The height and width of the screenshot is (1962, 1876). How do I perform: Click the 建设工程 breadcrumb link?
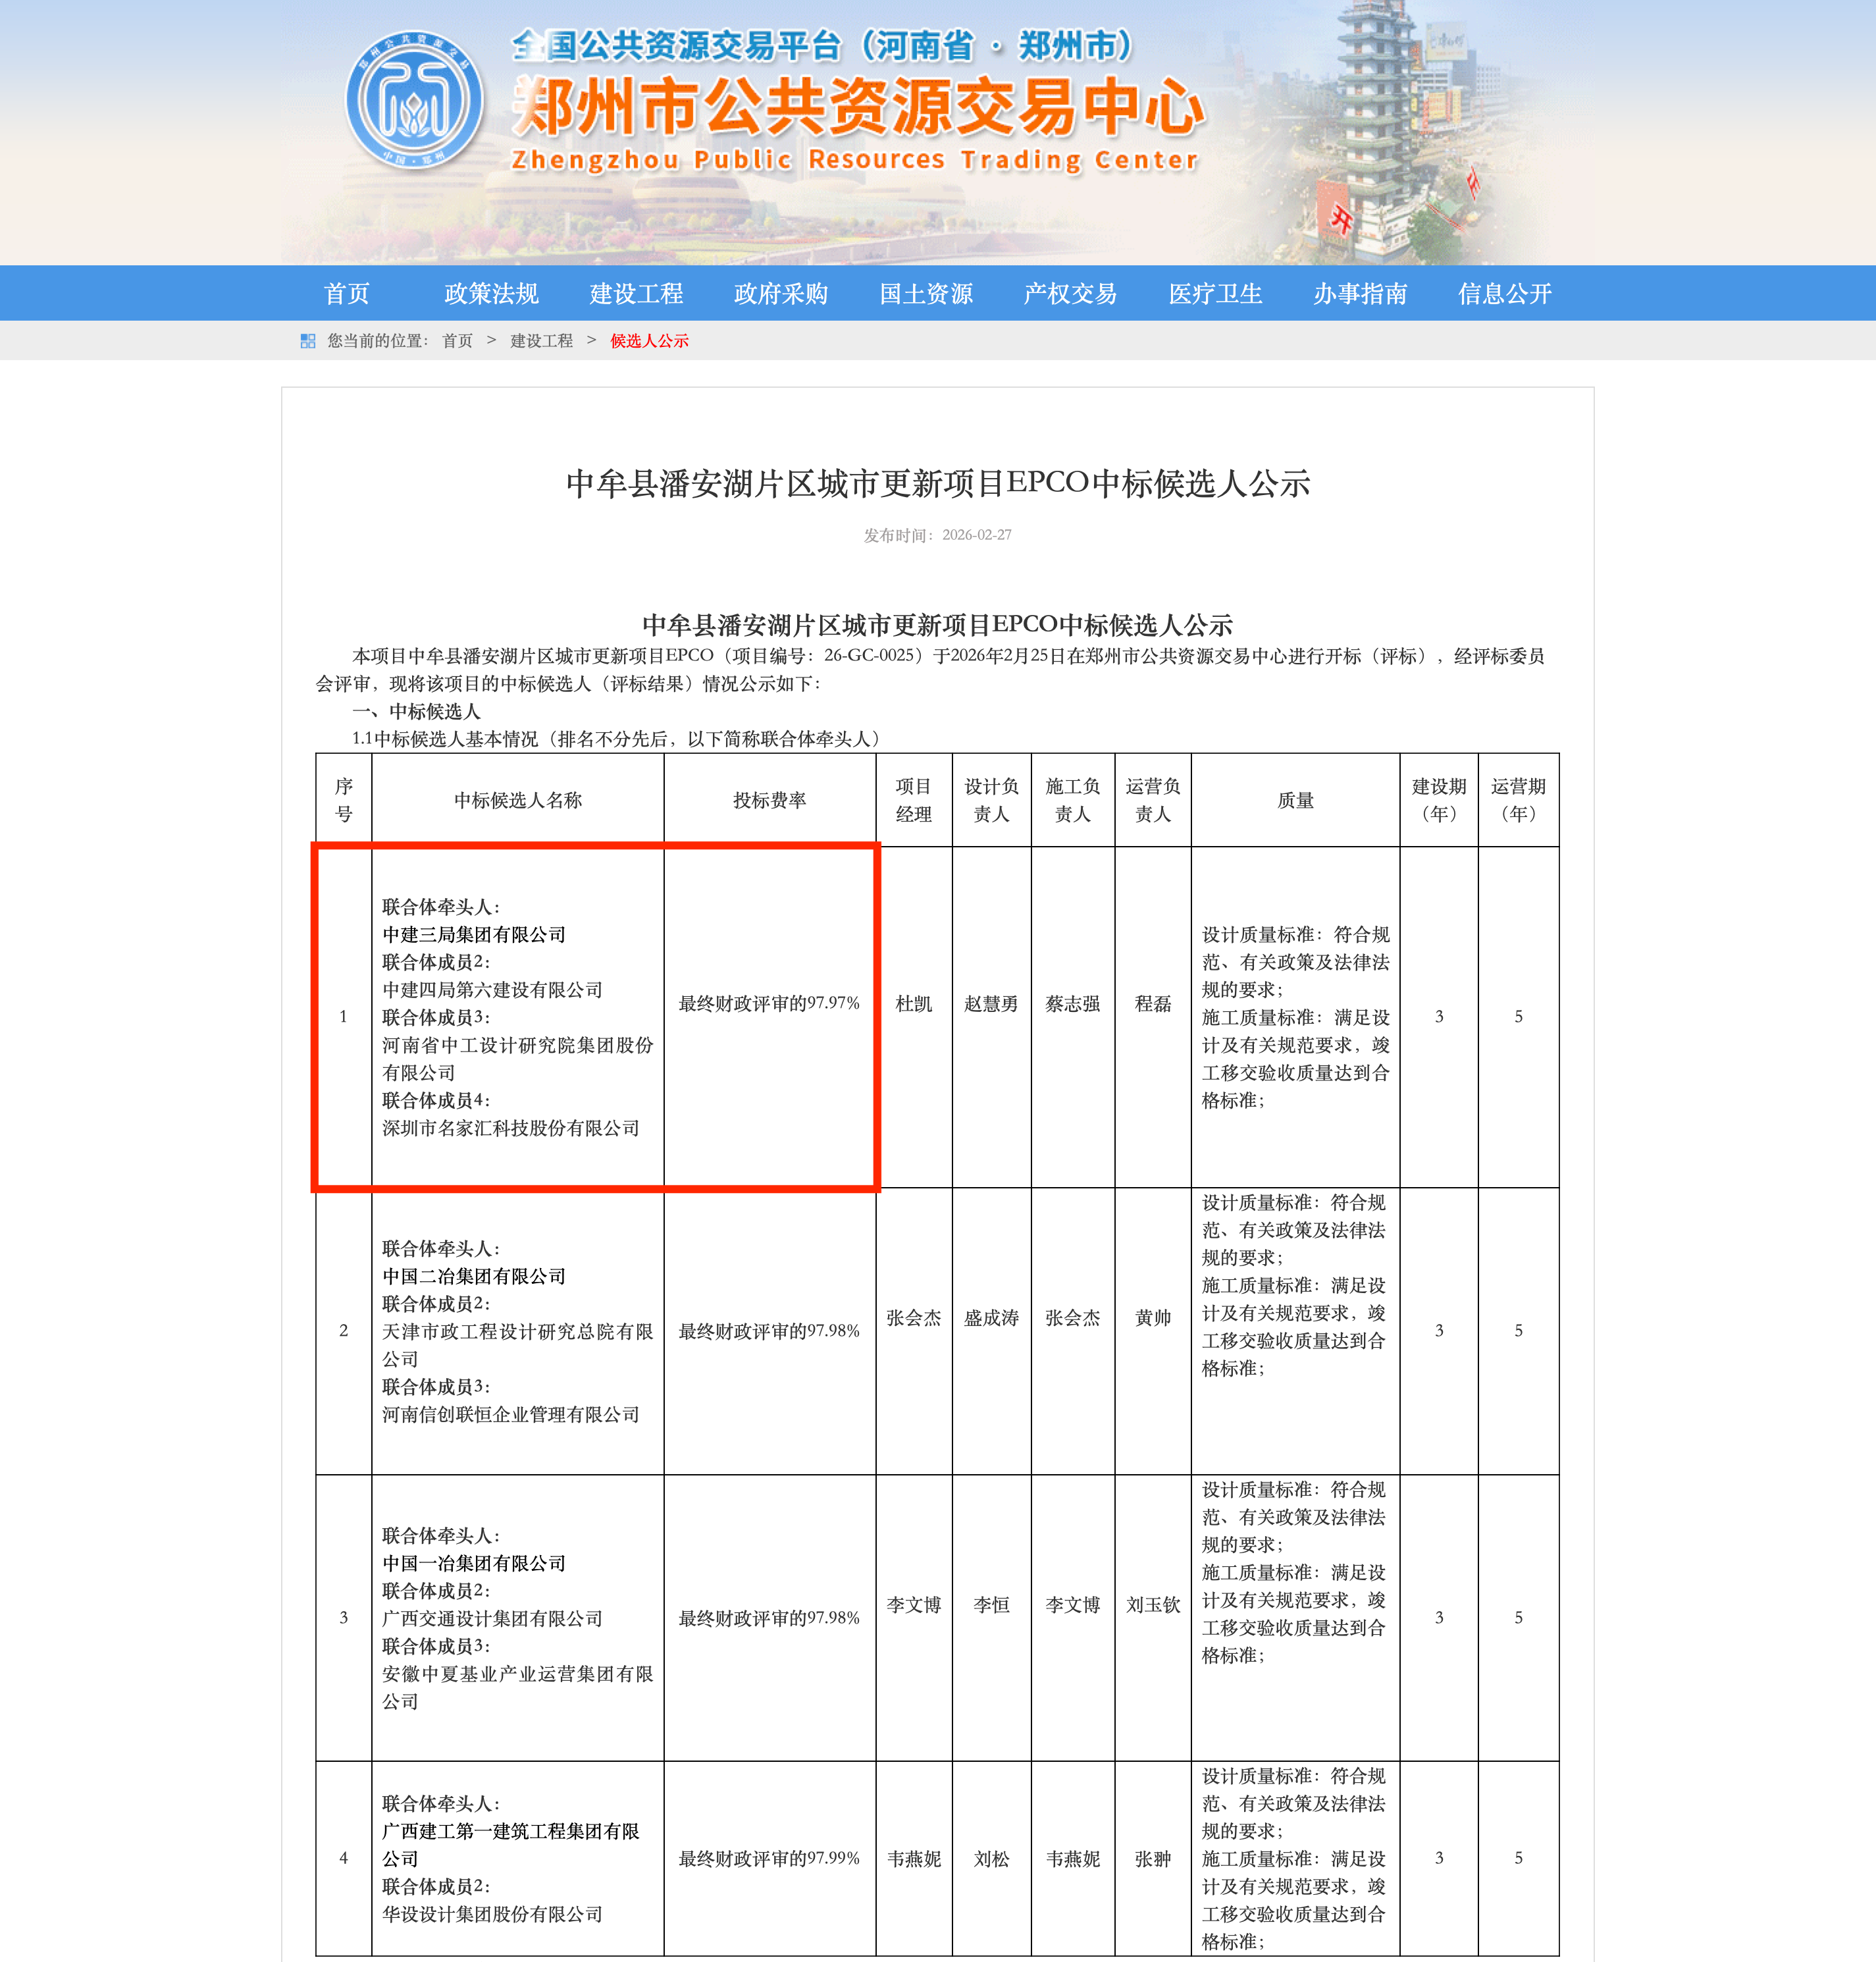click(541, 341)
